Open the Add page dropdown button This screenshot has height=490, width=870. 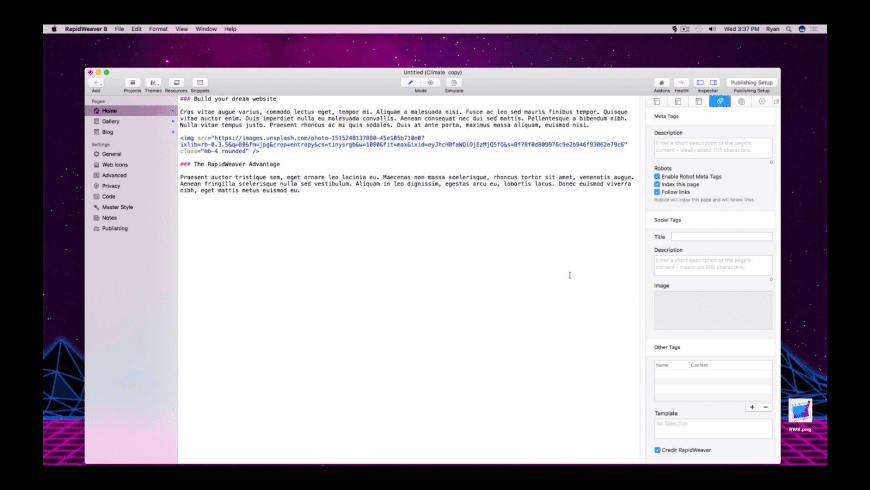96,83
